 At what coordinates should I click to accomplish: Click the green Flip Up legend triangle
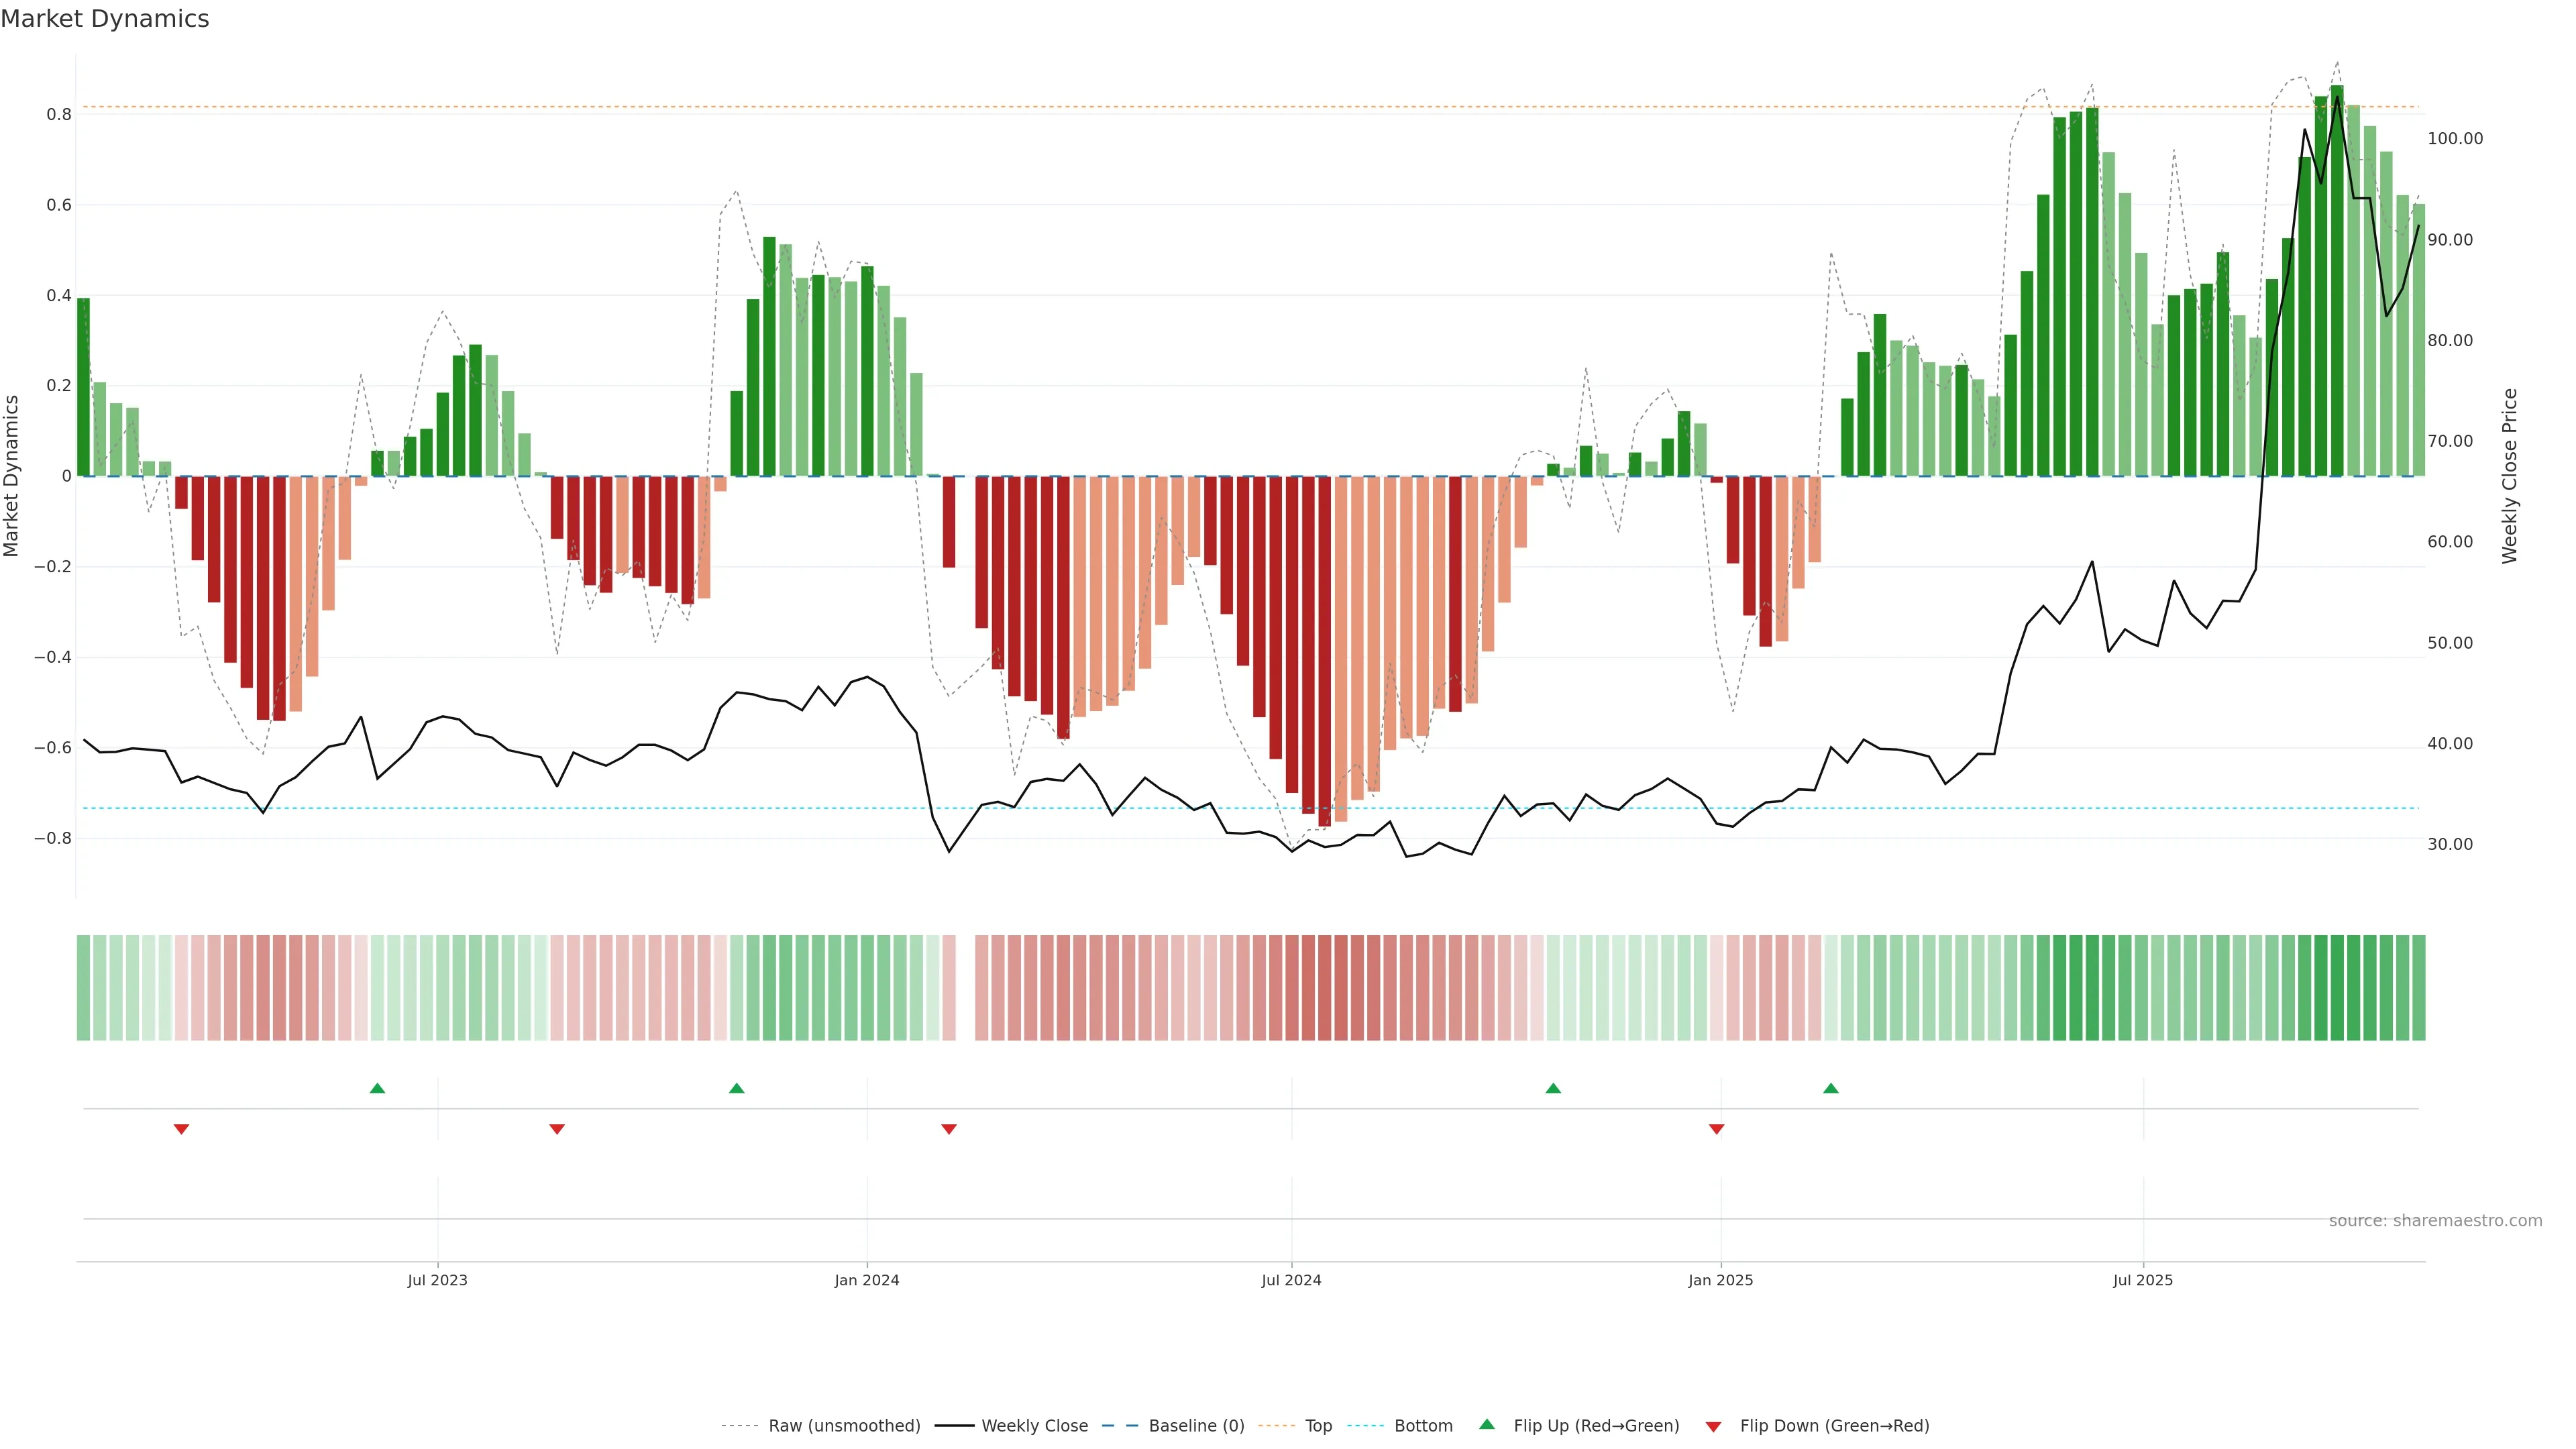pos(1487,1424)
